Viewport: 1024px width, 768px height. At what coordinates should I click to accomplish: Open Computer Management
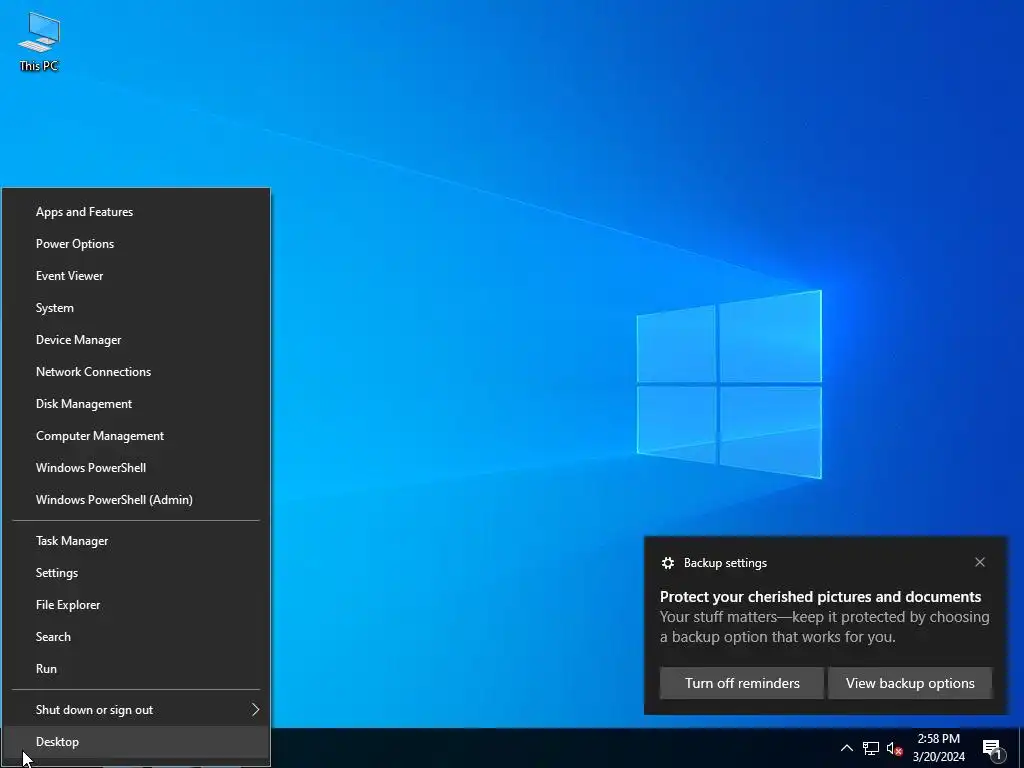coord(136,436)
